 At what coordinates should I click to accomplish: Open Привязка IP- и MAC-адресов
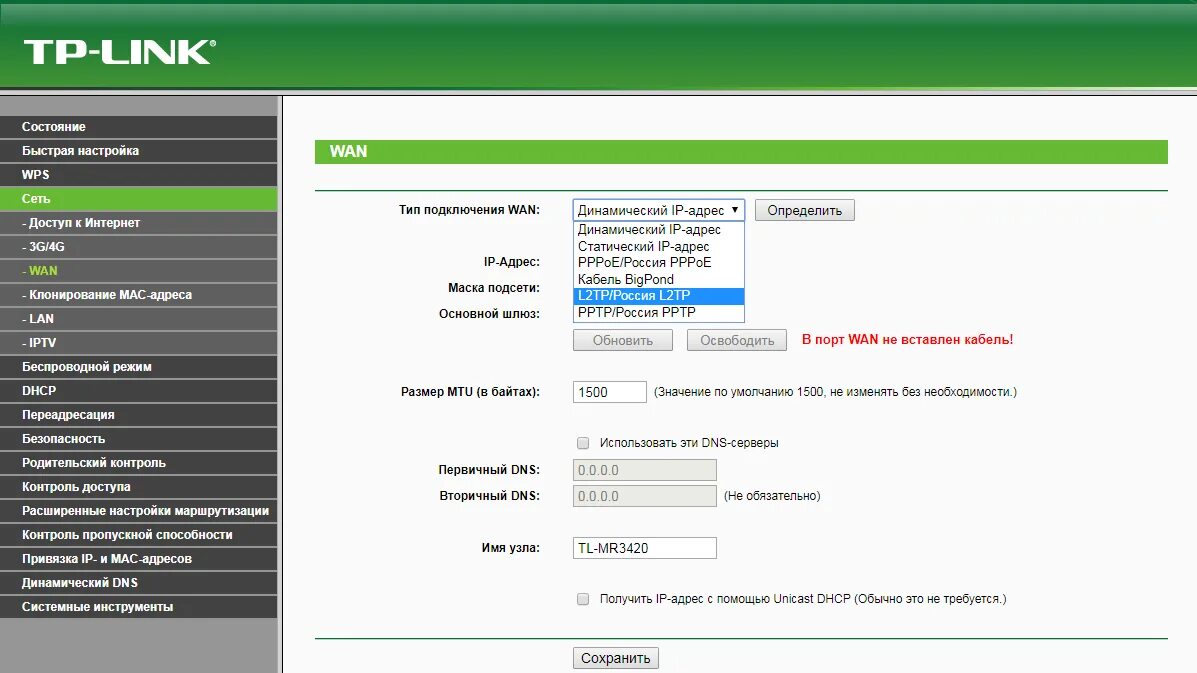click(x=138, y=559)
